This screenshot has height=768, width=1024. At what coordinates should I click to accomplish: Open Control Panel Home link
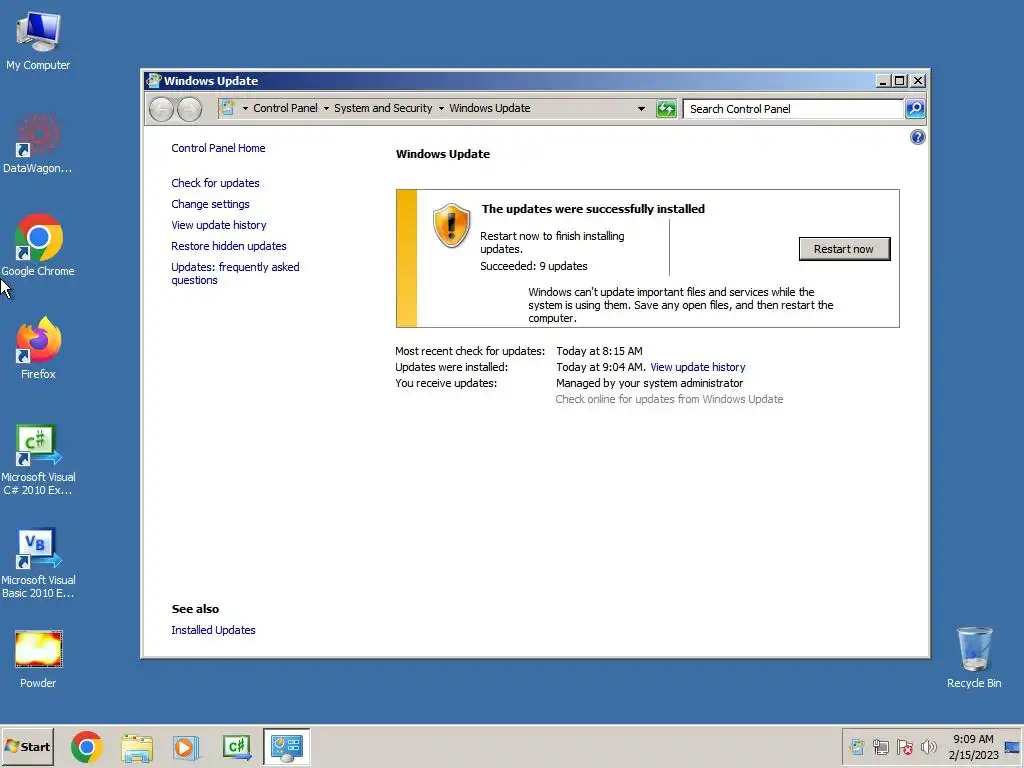[x=218, y=148]
